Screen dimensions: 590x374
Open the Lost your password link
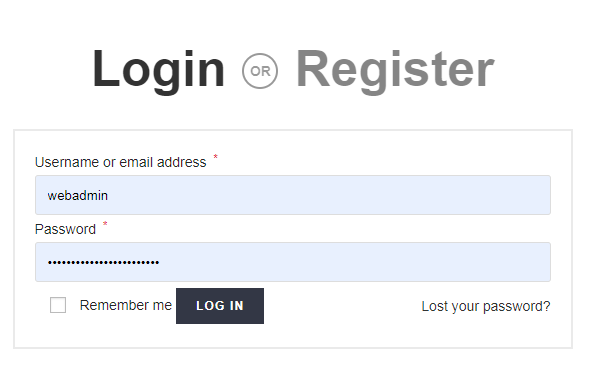click(486, 306)
